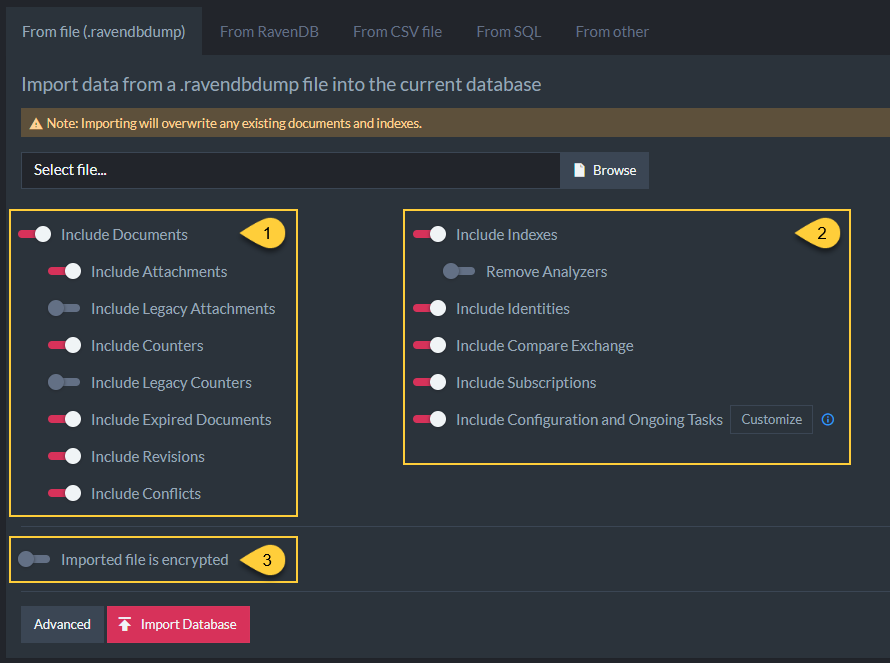Toggle Include Subscriptions switch
890x663 pixels.
pyautogui.click(x=430, y=382)
